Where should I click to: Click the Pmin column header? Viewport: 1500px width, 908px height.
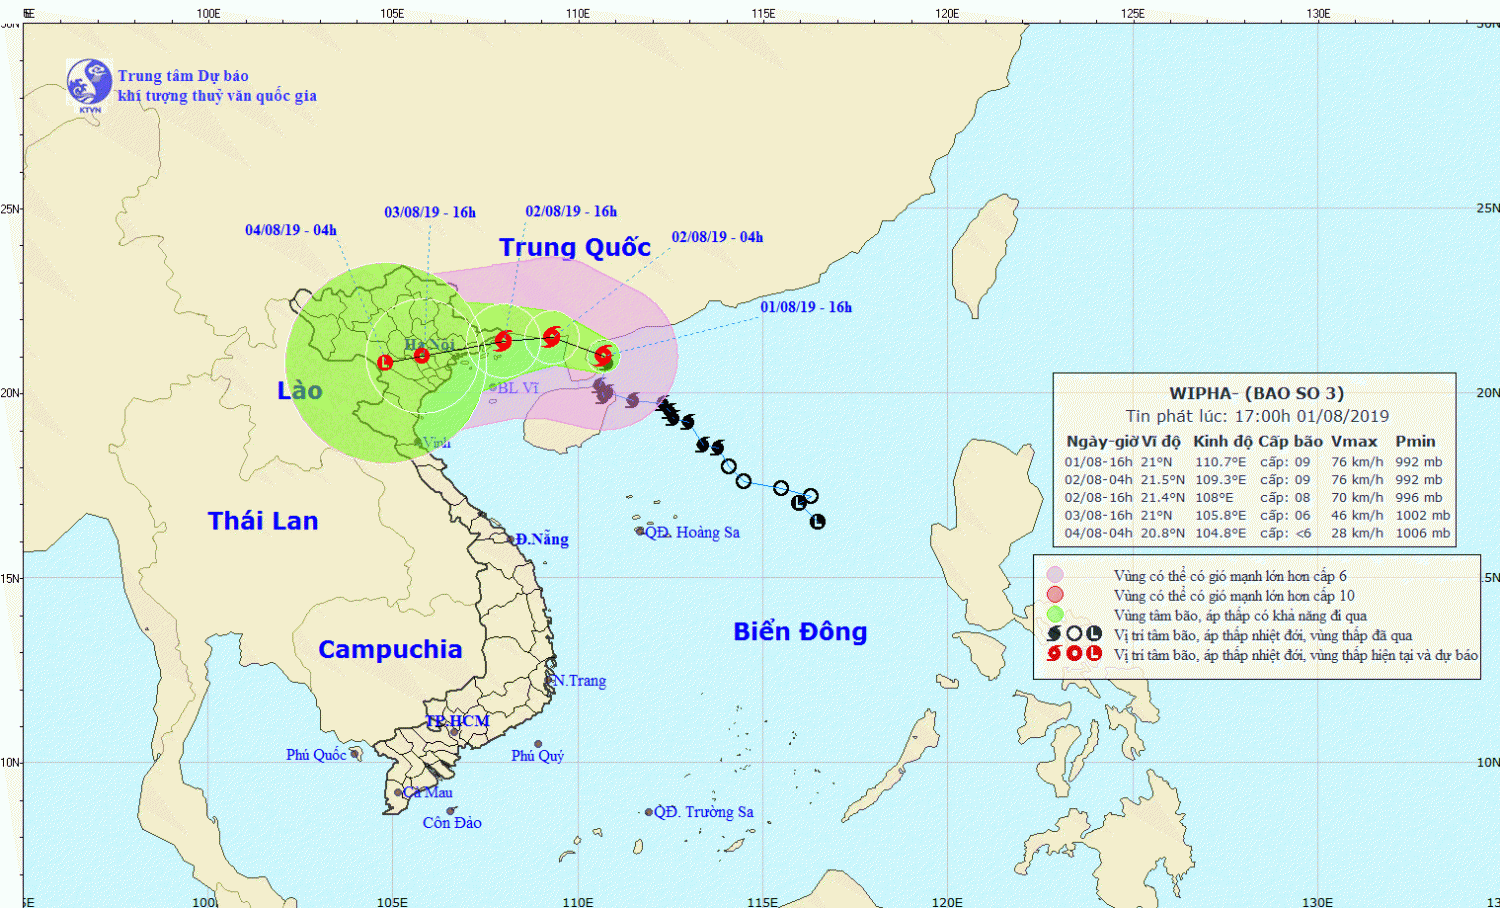(x=1416, y=441)
